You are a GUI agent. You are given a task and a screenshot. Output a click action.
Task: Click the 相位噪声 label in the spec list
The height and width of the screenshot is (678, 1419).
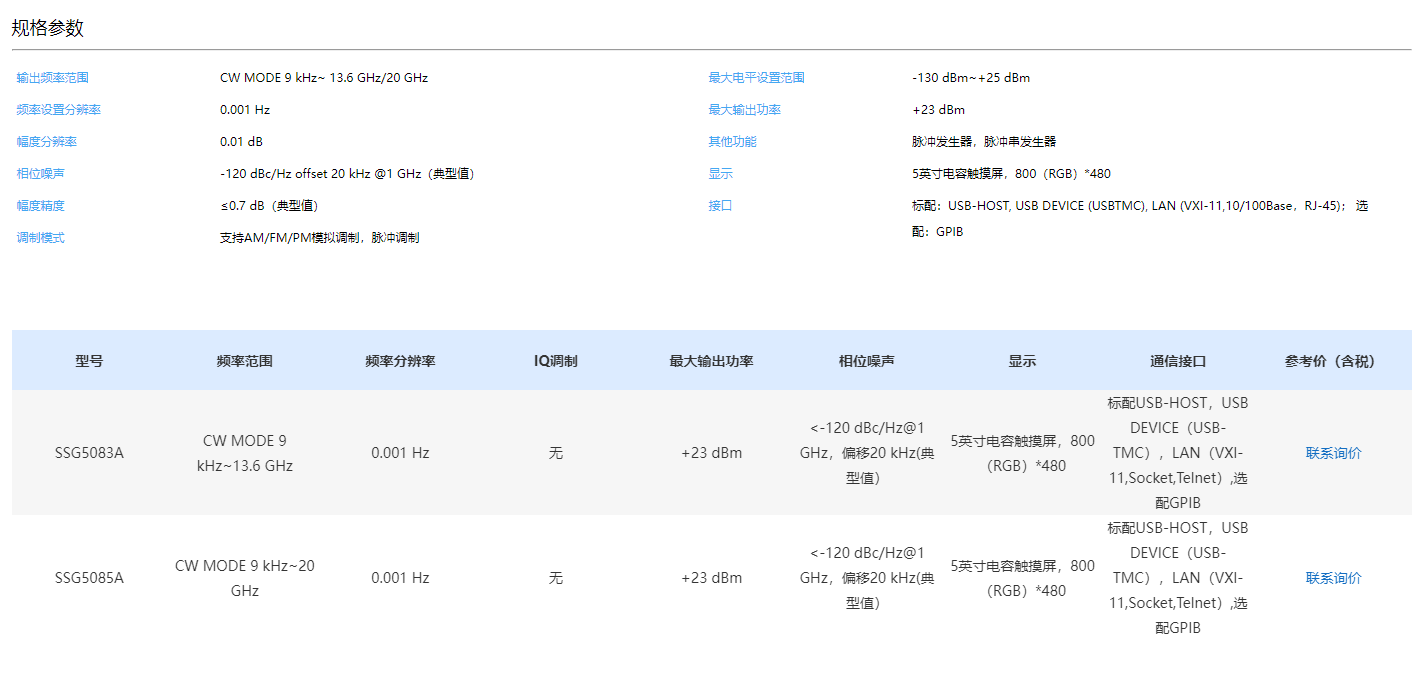point(41,174)
